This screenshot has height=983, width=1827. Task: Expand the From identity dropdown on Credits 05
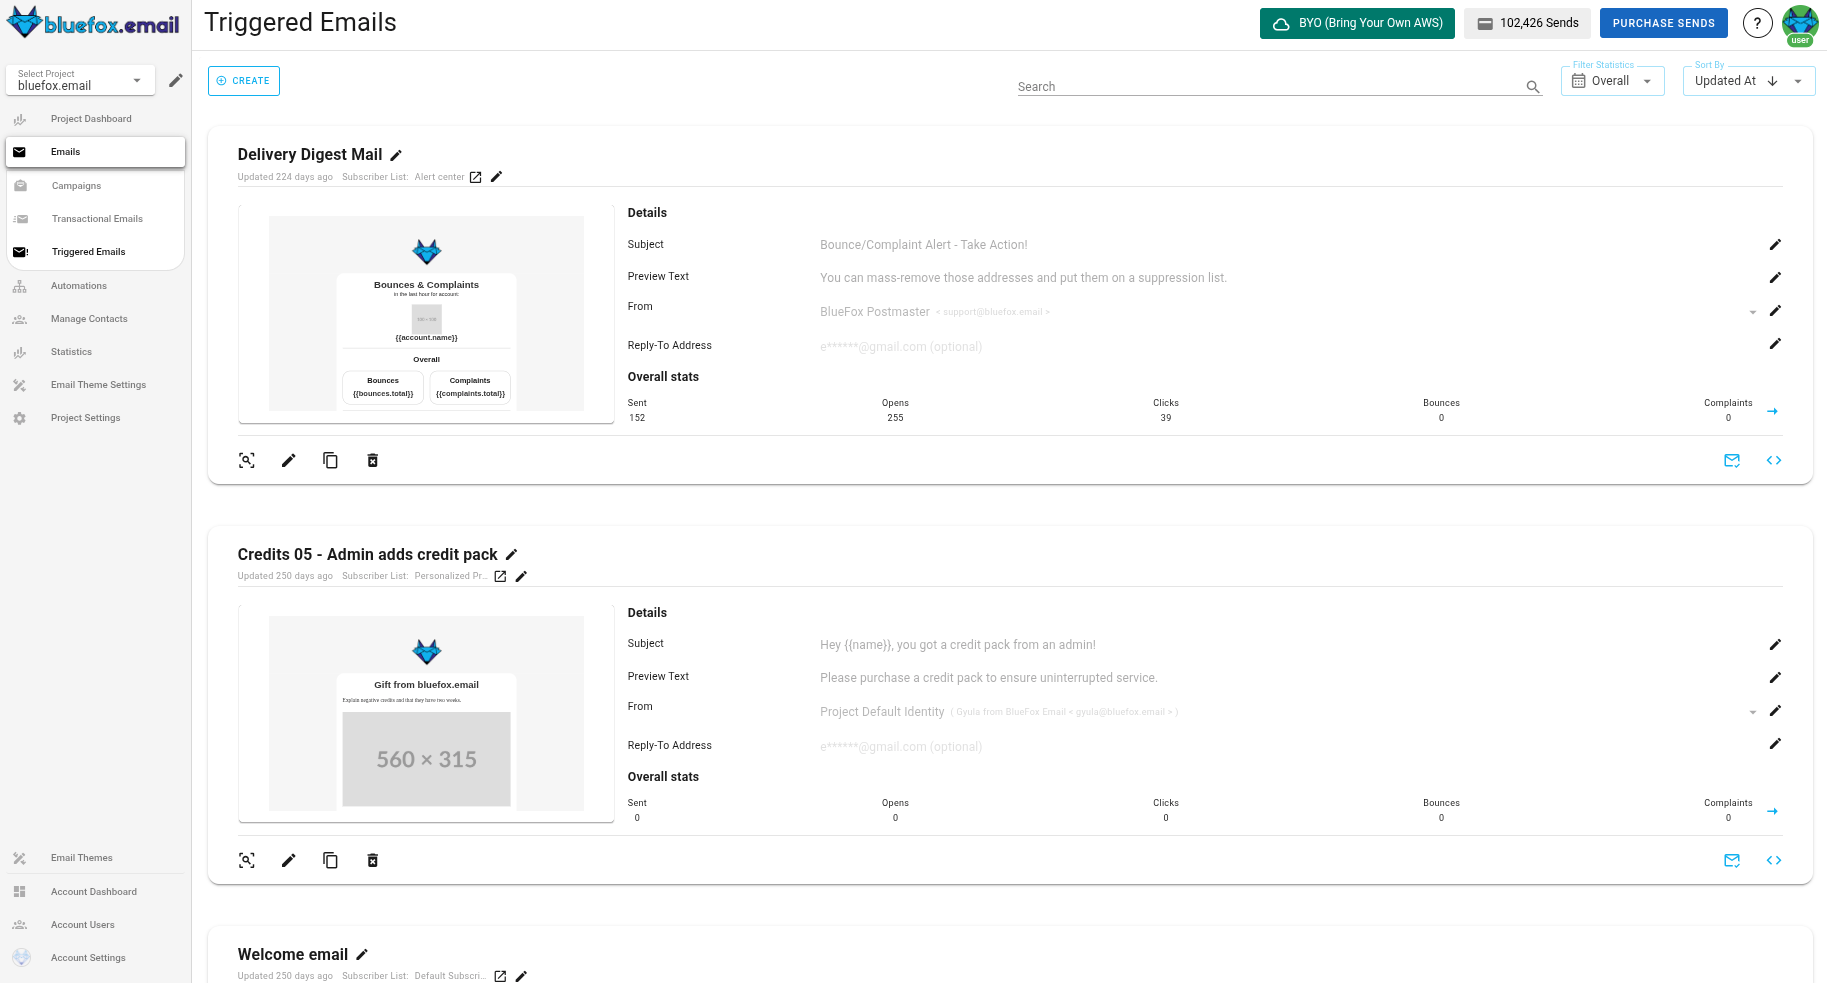click(x=1752, y=711)
